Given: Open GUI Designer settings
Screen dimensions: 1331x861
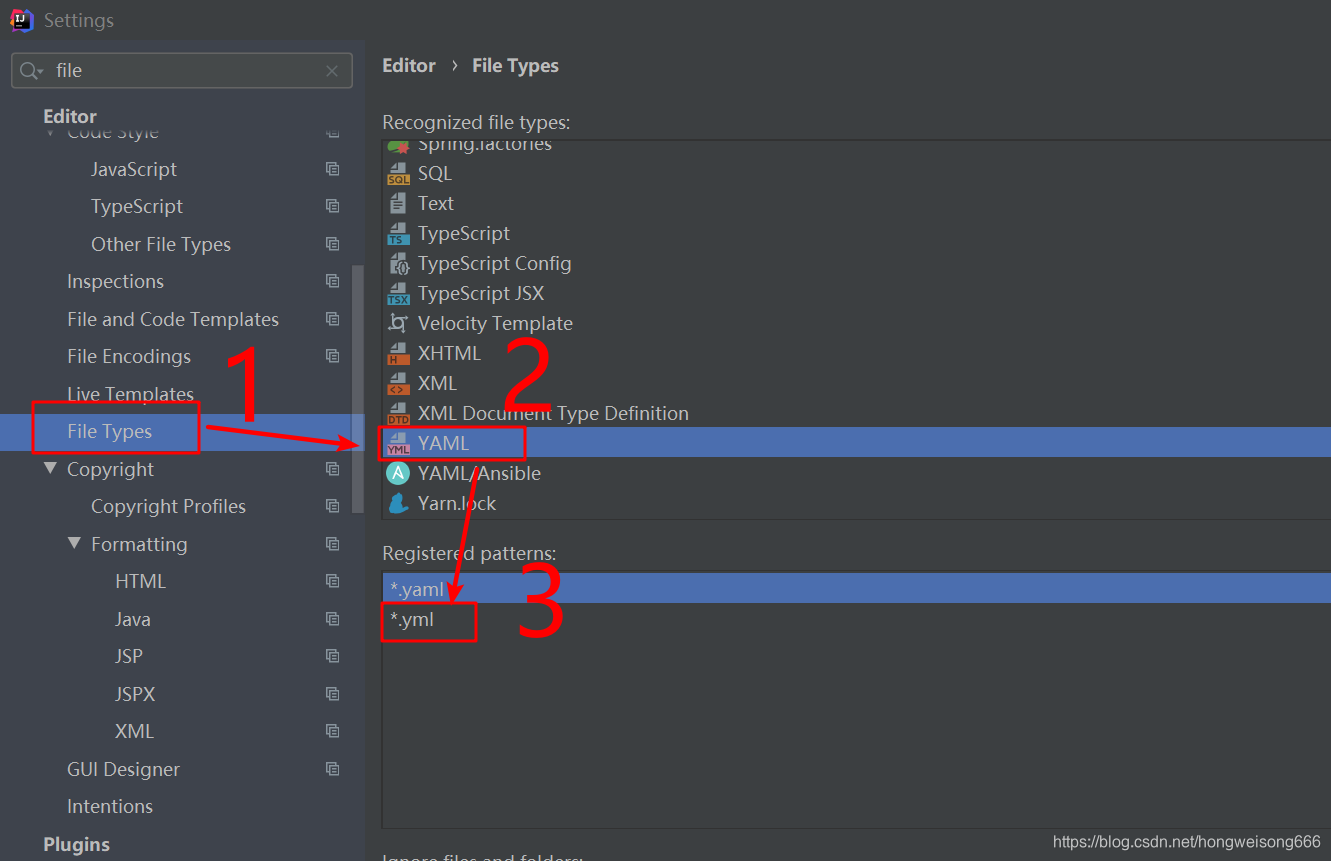Looking at the screenshot, I should pyautogui.click(x=124, y=770).
